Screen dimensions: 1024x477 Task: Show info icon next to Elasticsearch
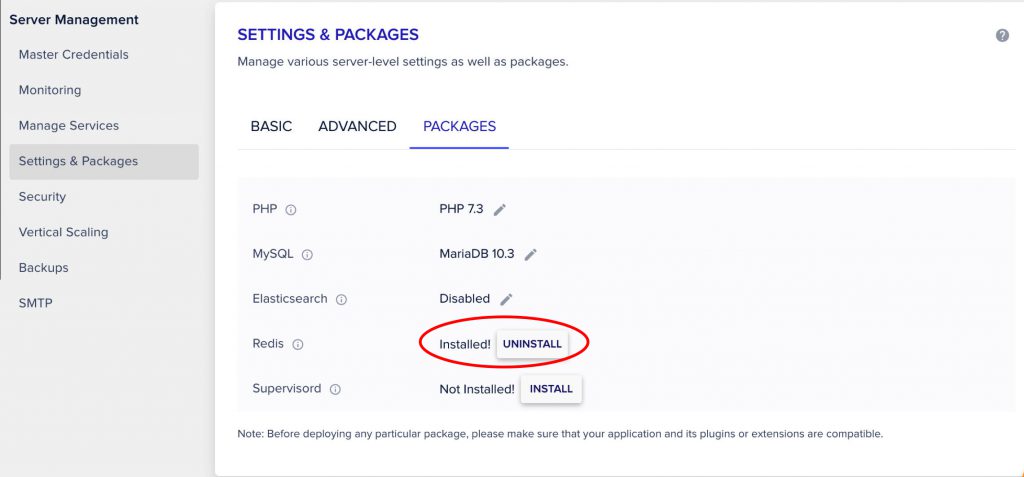coord(341,299)
